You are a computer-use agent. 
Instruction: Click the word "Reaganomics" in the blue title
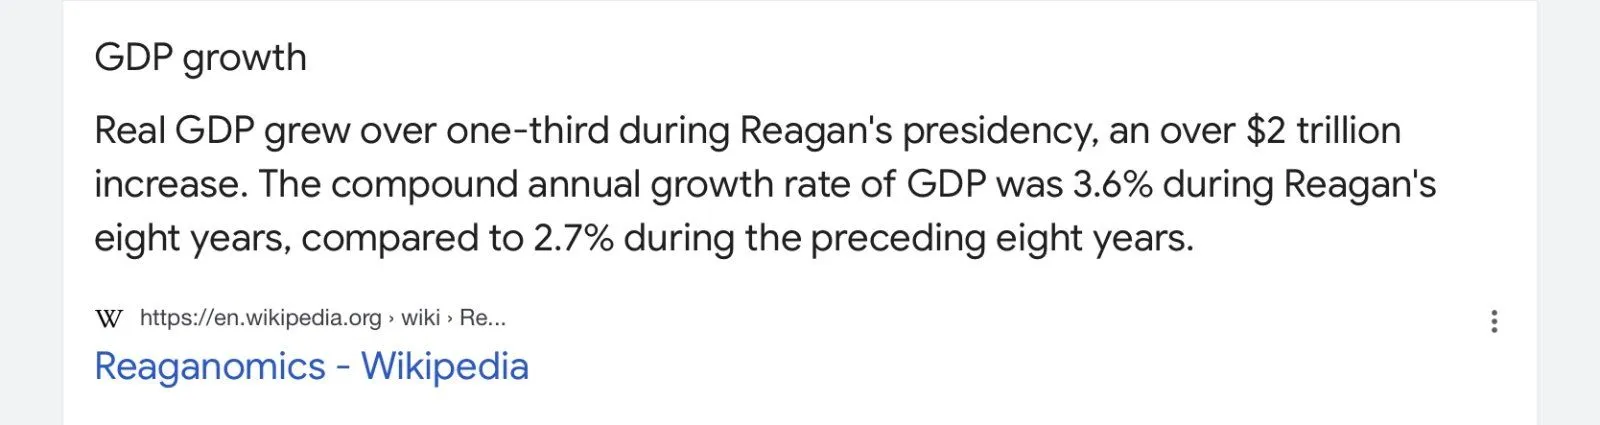pos(210,366)
